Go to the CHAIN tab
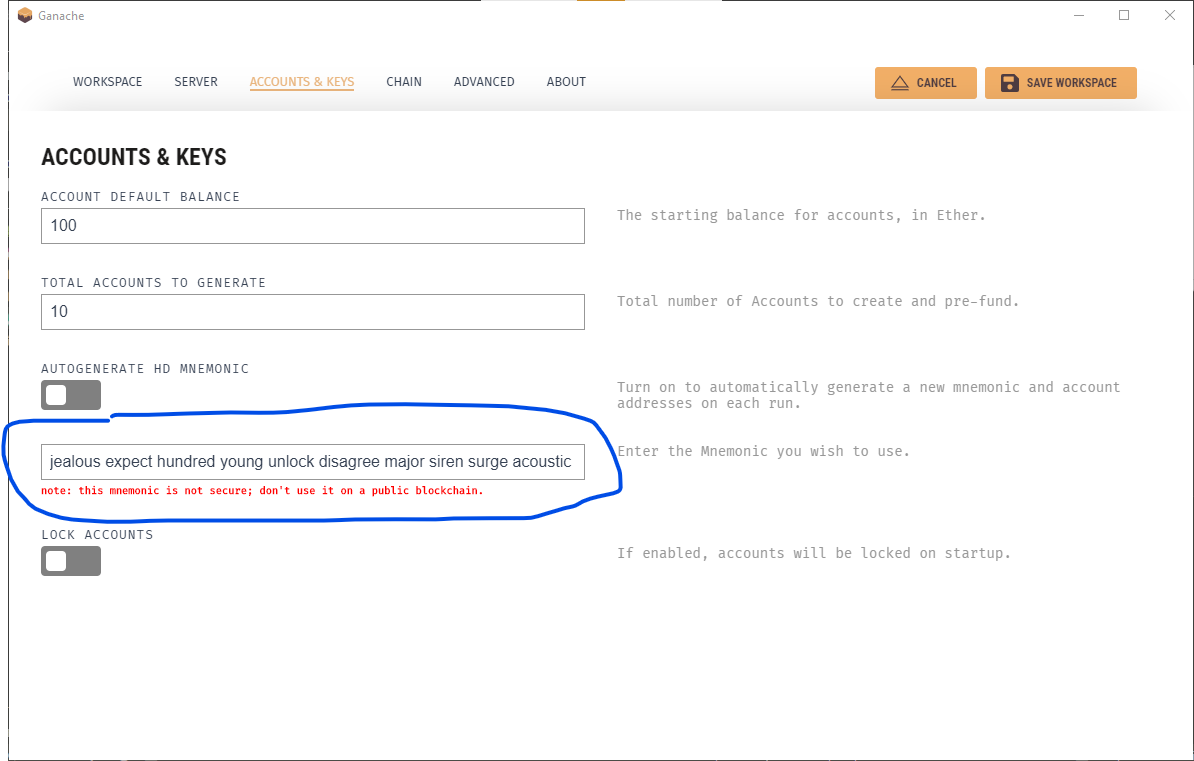1194x761 pixels. click(x=404, y=82)
